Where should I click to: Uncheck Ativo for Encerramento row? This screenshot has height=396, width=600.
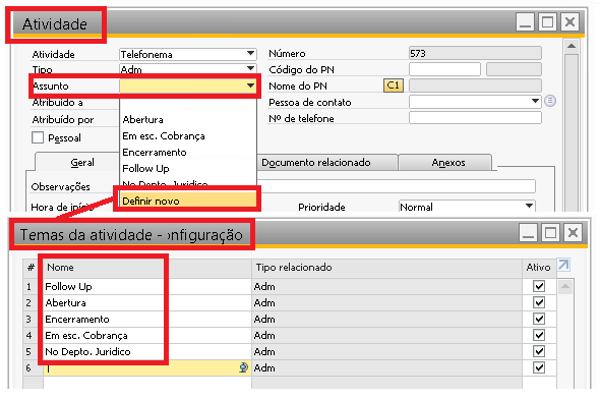(x=539, y=319)
